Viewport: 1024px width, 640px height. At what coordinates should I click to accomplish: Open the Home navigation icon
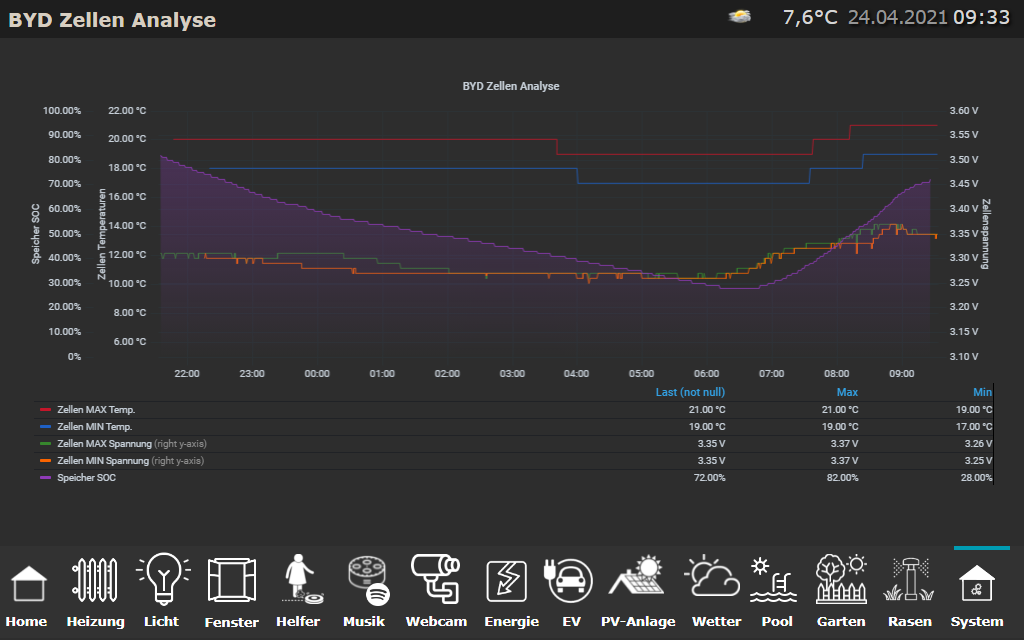[x=29, y=583]
